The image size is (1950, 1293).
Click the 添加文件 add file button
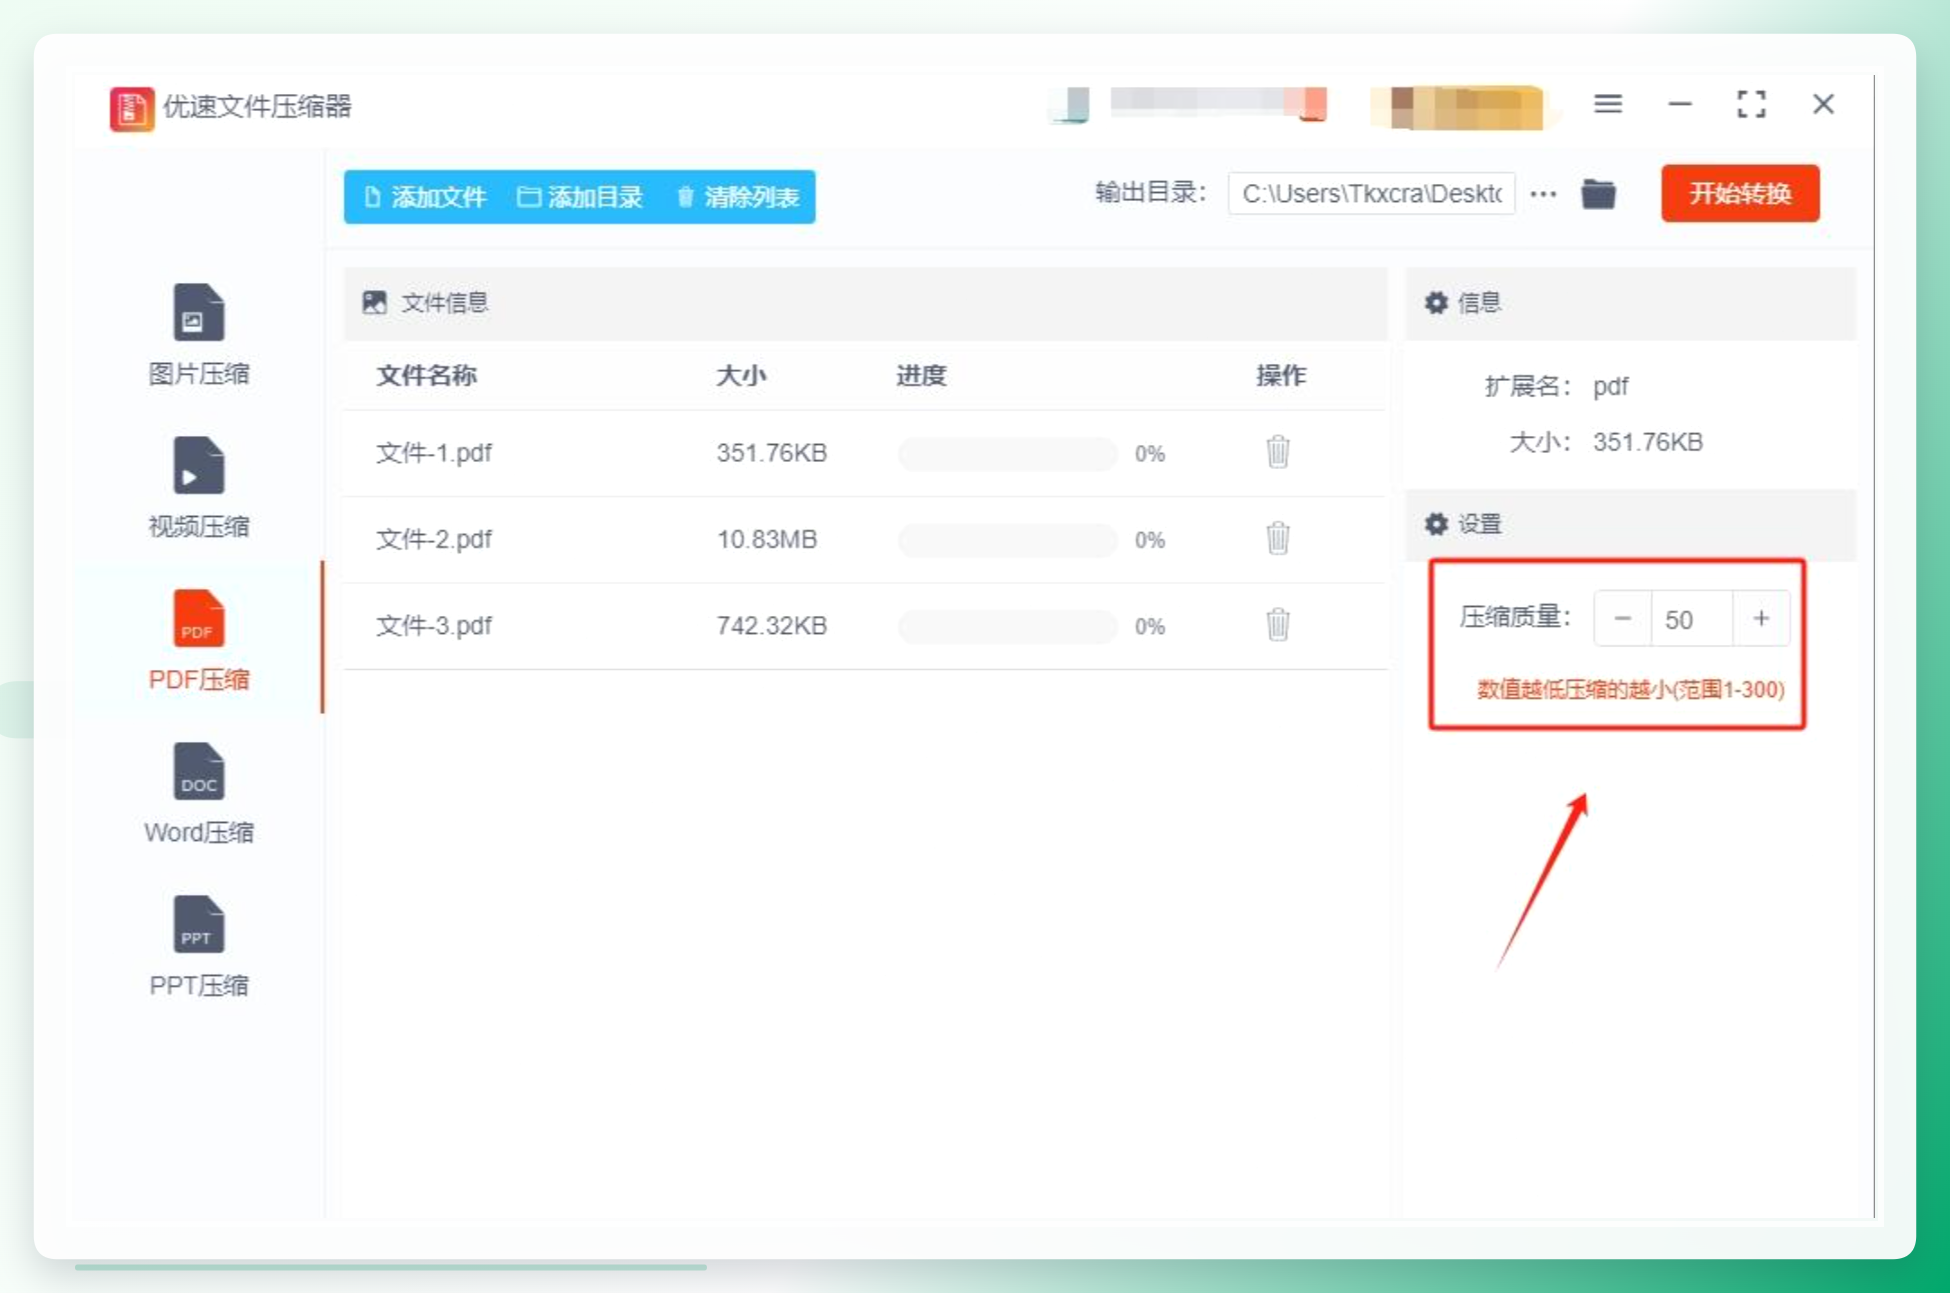pyautogui.click(x=426, y=197)
